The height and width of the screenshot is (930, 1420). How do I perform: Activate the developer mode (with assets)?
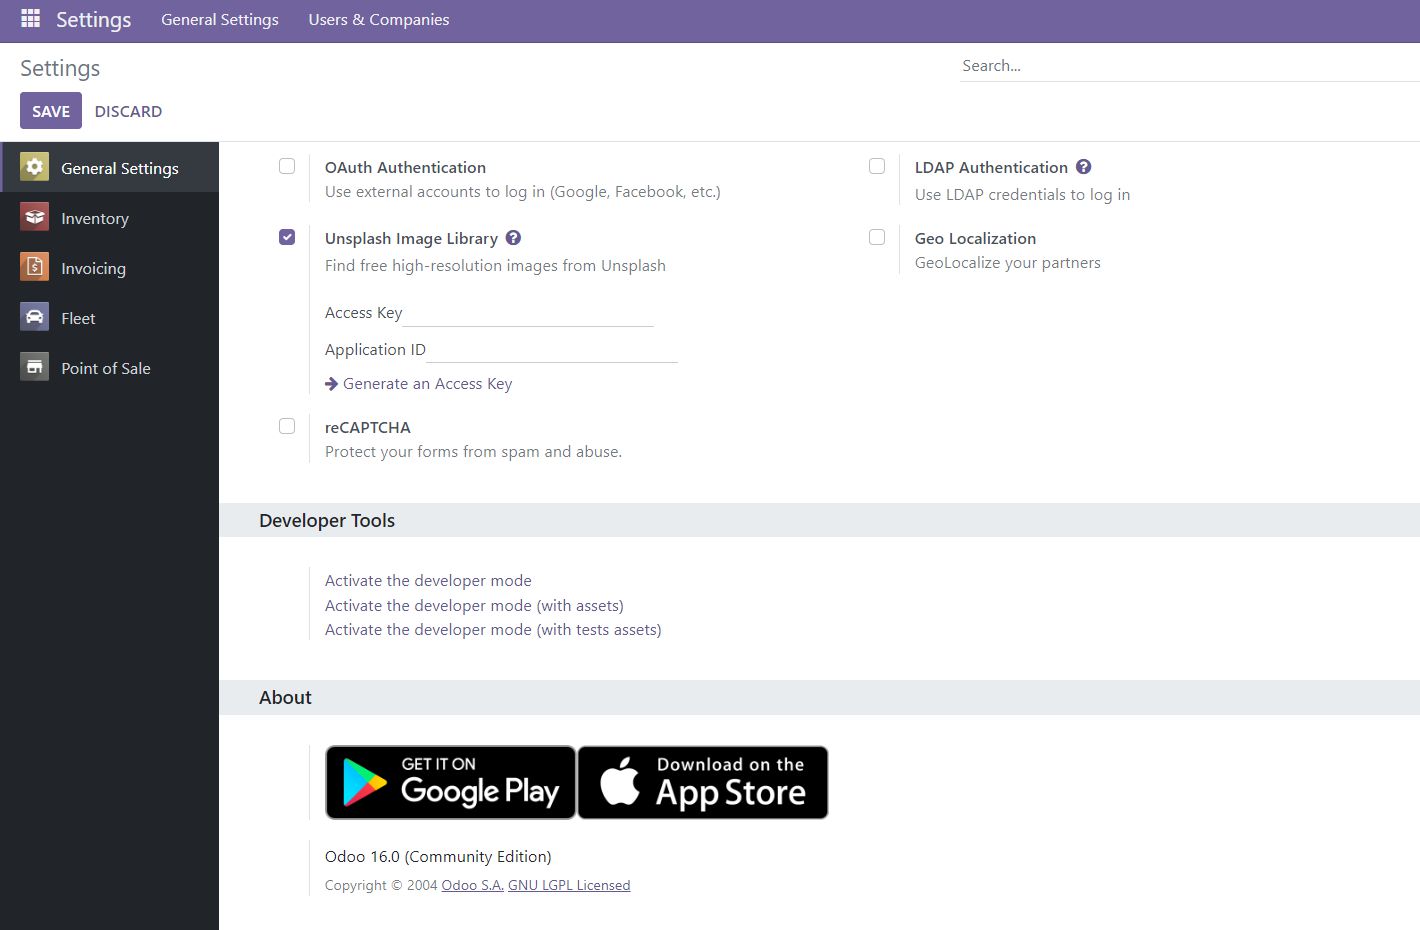[474, 605]
